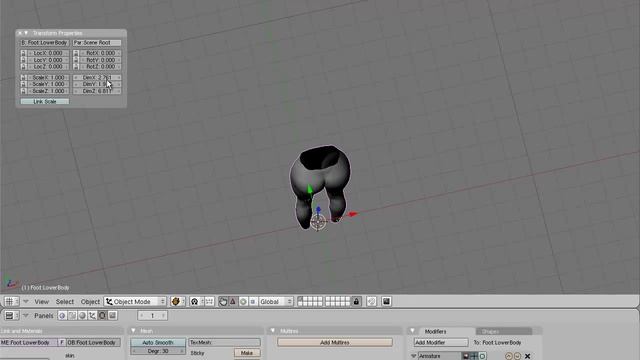This screenshot has width=640, height=360.
Task: Click the second layer button group
Action: click(x=337, y=302)
